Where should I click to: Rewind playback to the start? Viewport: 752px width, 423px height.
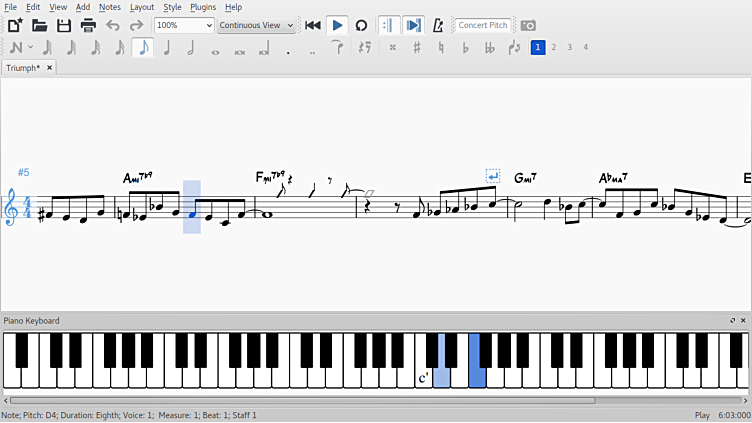click(x=313, y=25)
